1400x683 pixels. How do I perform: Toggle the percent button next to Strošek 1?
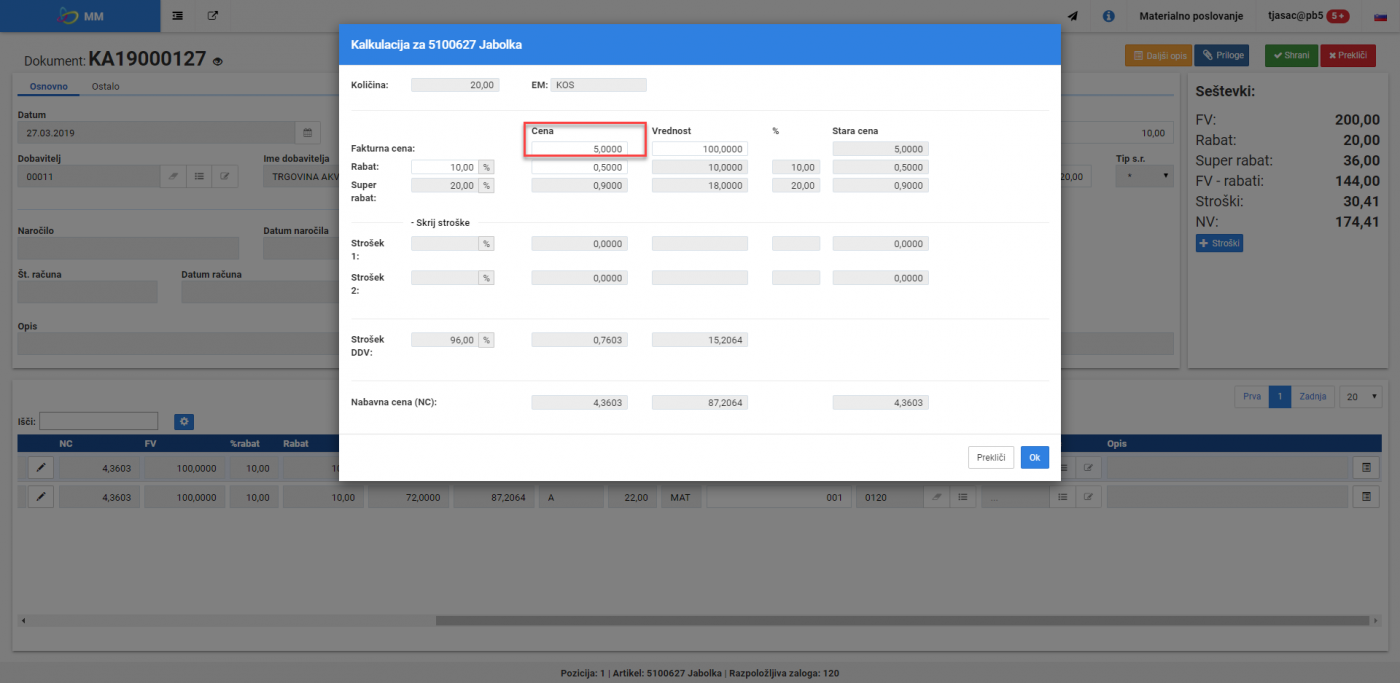click(x=487, y=243)
